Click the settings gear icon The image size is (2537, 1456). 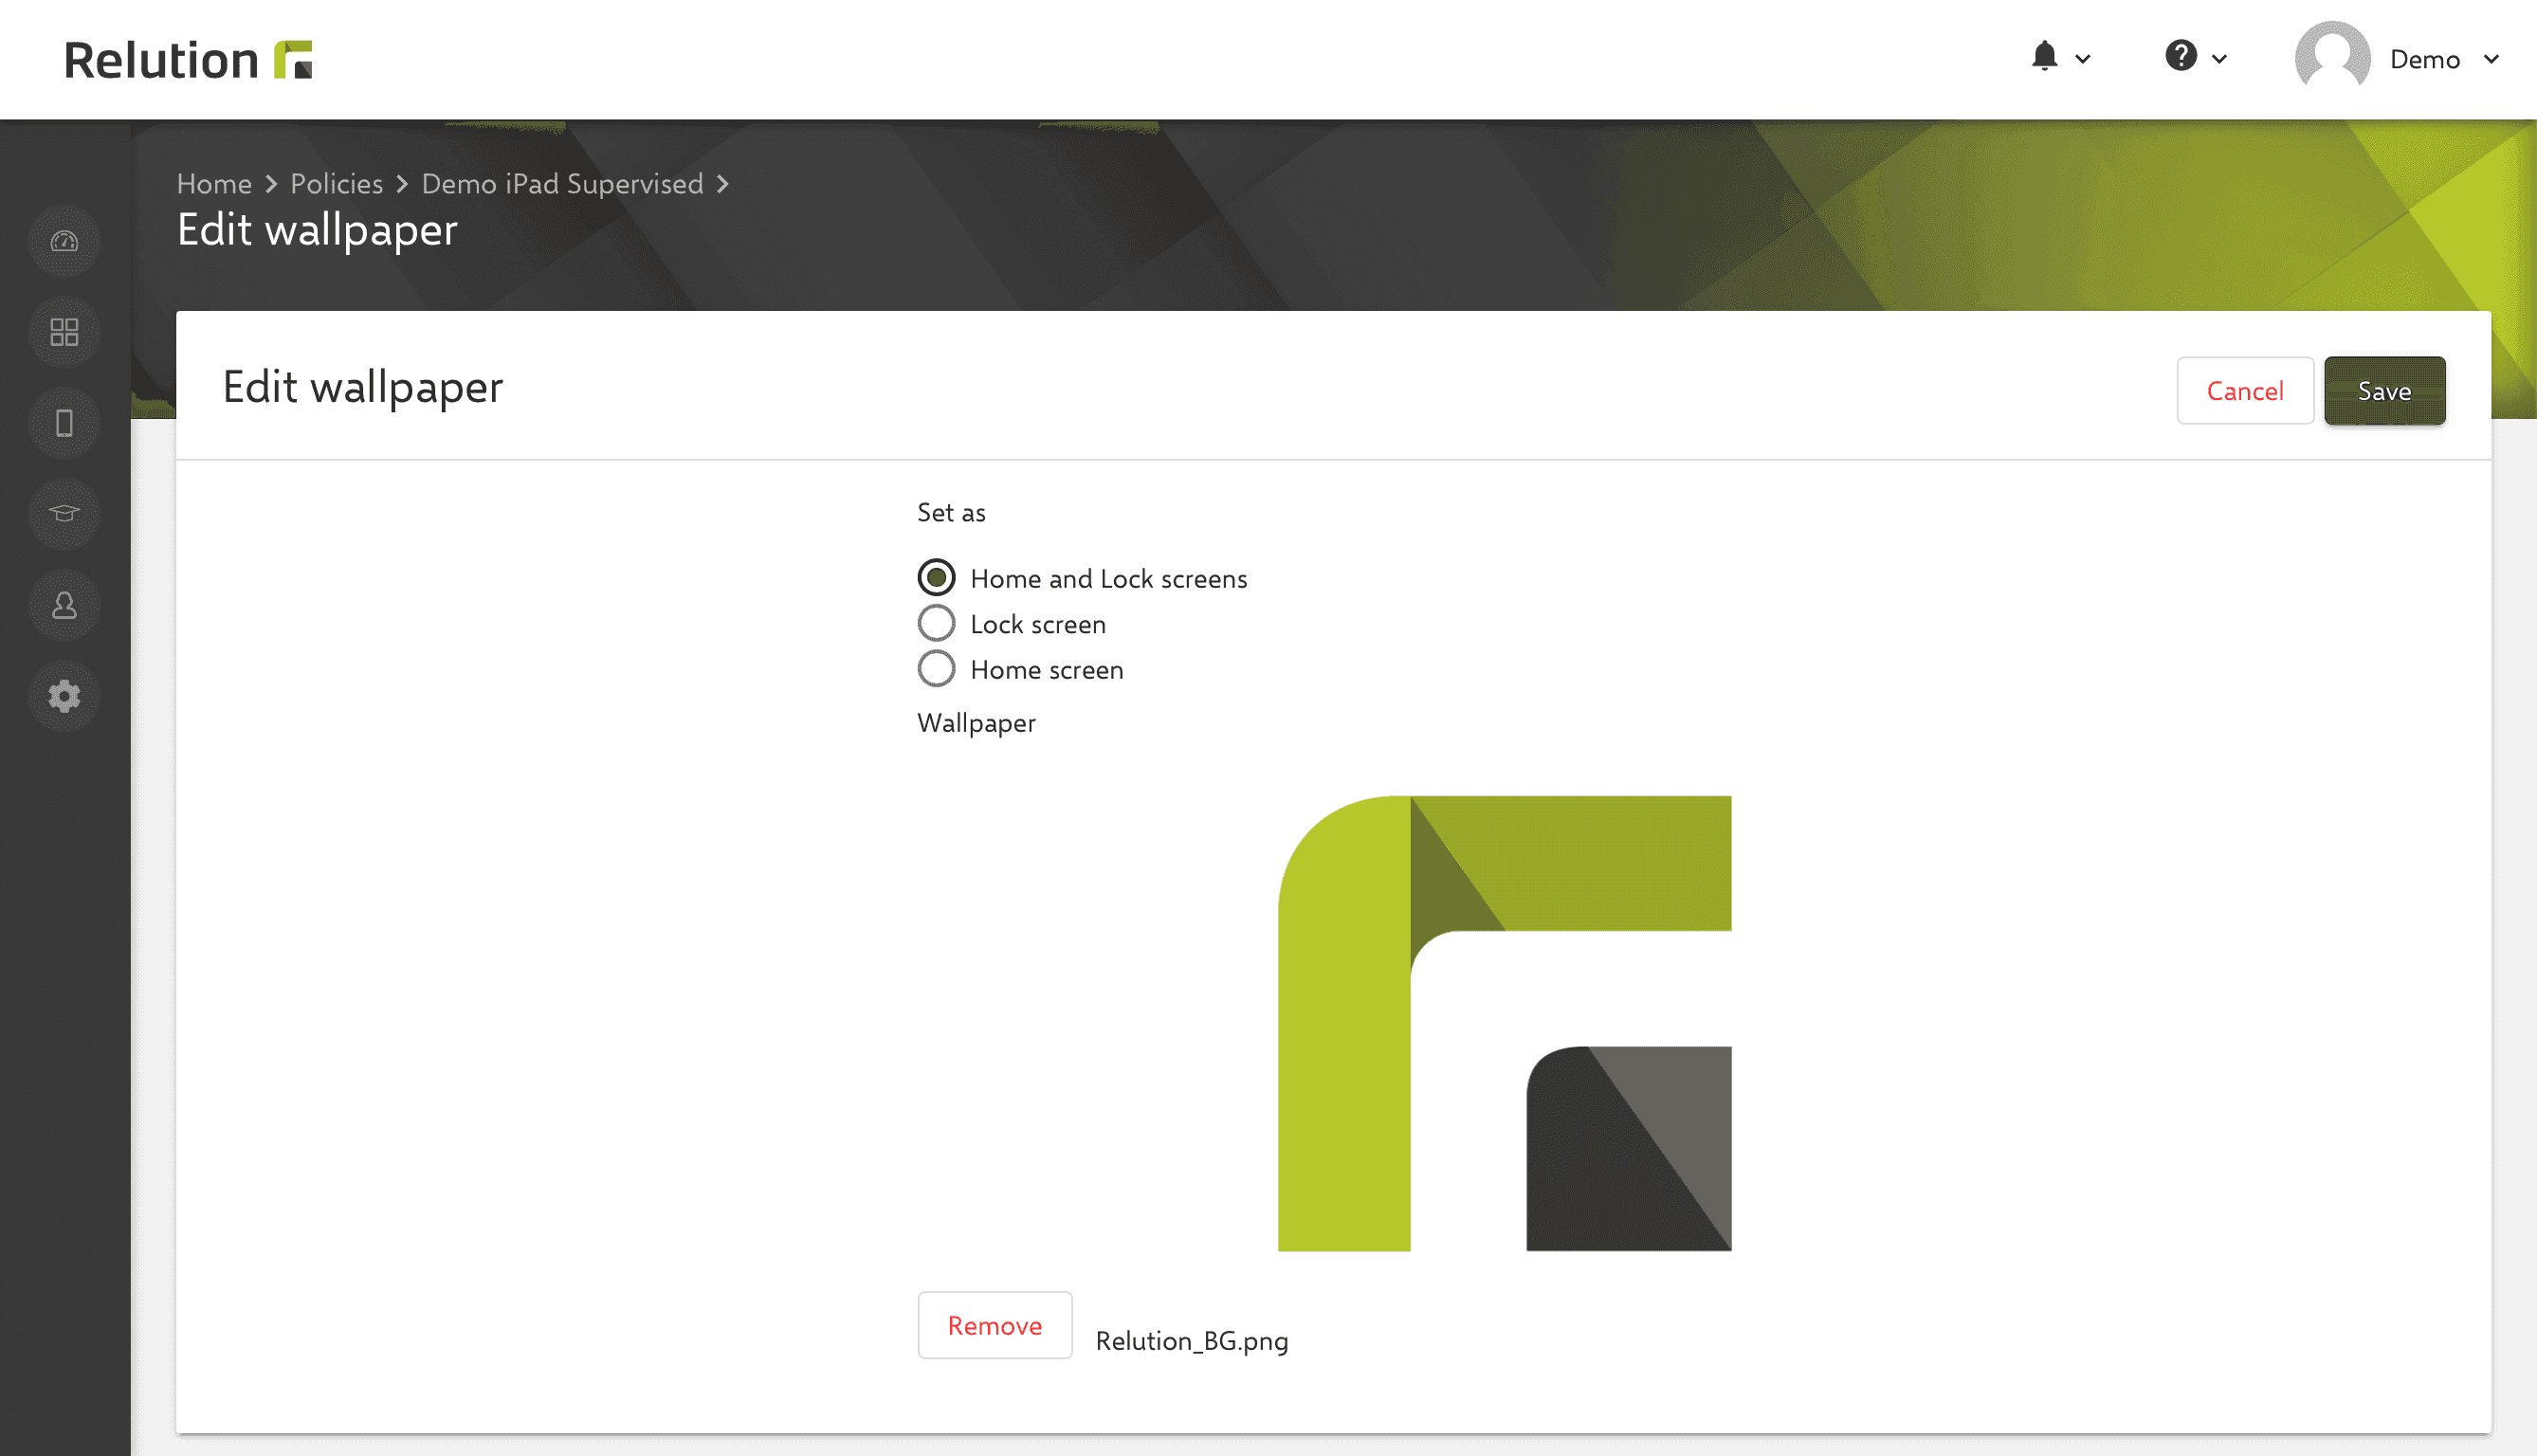pos(64,695)
